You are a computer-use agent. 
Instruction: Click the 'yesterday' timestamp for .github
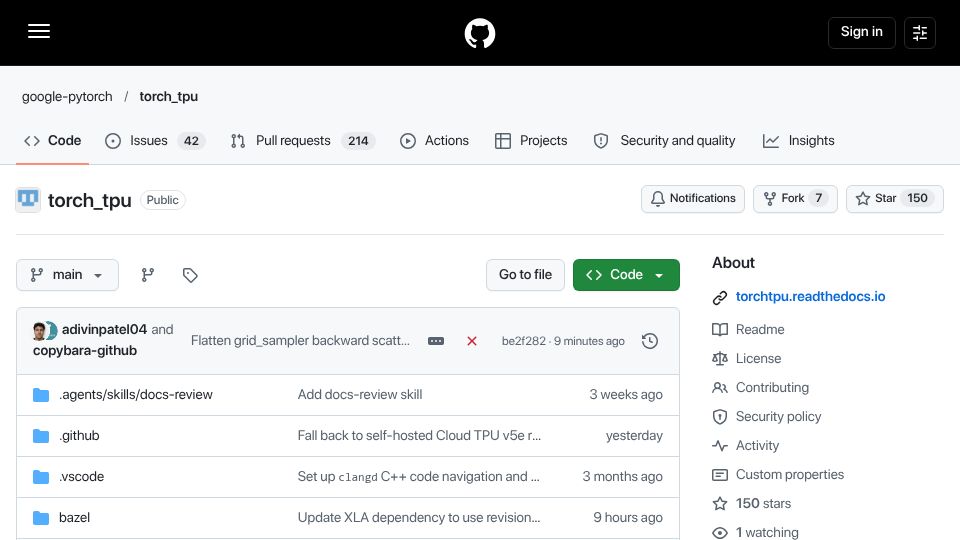point(634,436)
